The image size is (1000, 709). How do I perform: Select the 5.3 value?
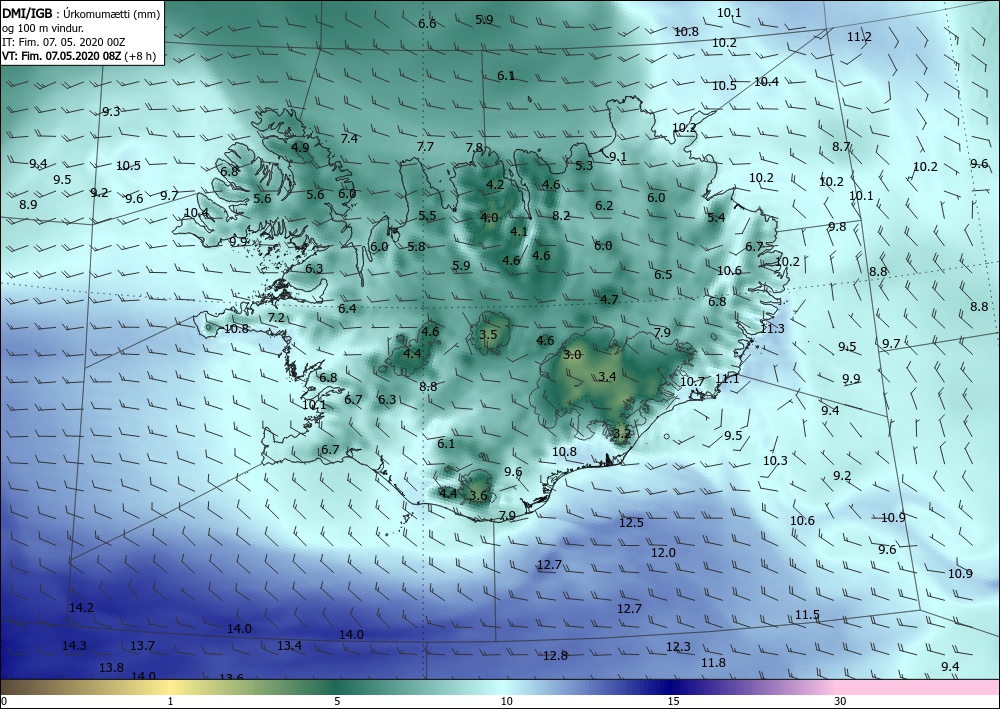[x=584, y=165]
